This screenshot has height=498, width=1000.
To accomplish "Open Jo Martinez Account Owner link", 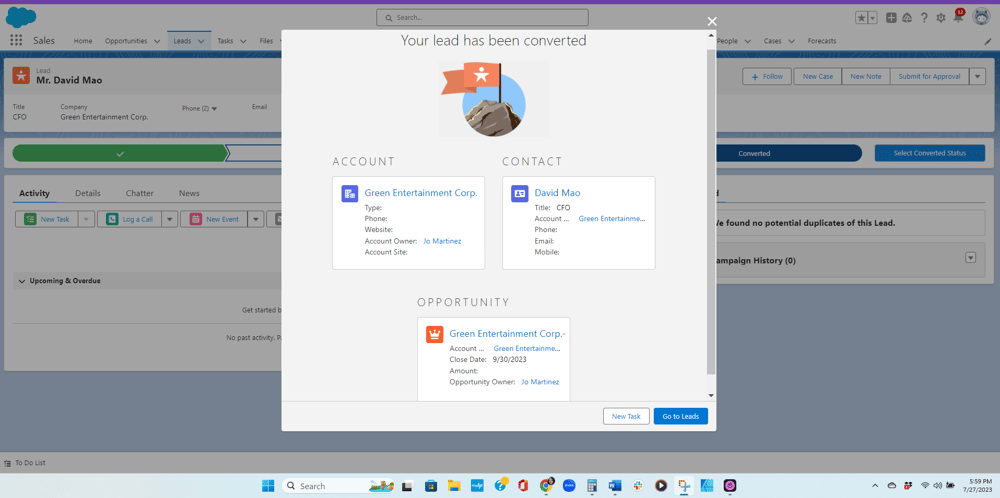I will 442,241.
